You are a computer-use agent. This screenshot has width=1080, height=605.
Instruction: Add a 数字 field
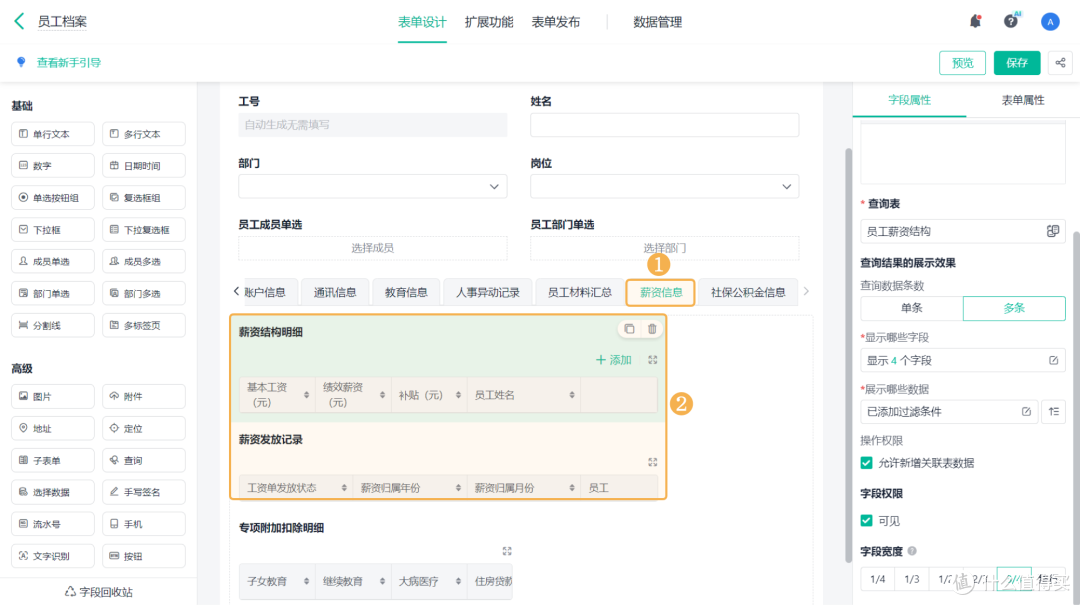(53, 165)
